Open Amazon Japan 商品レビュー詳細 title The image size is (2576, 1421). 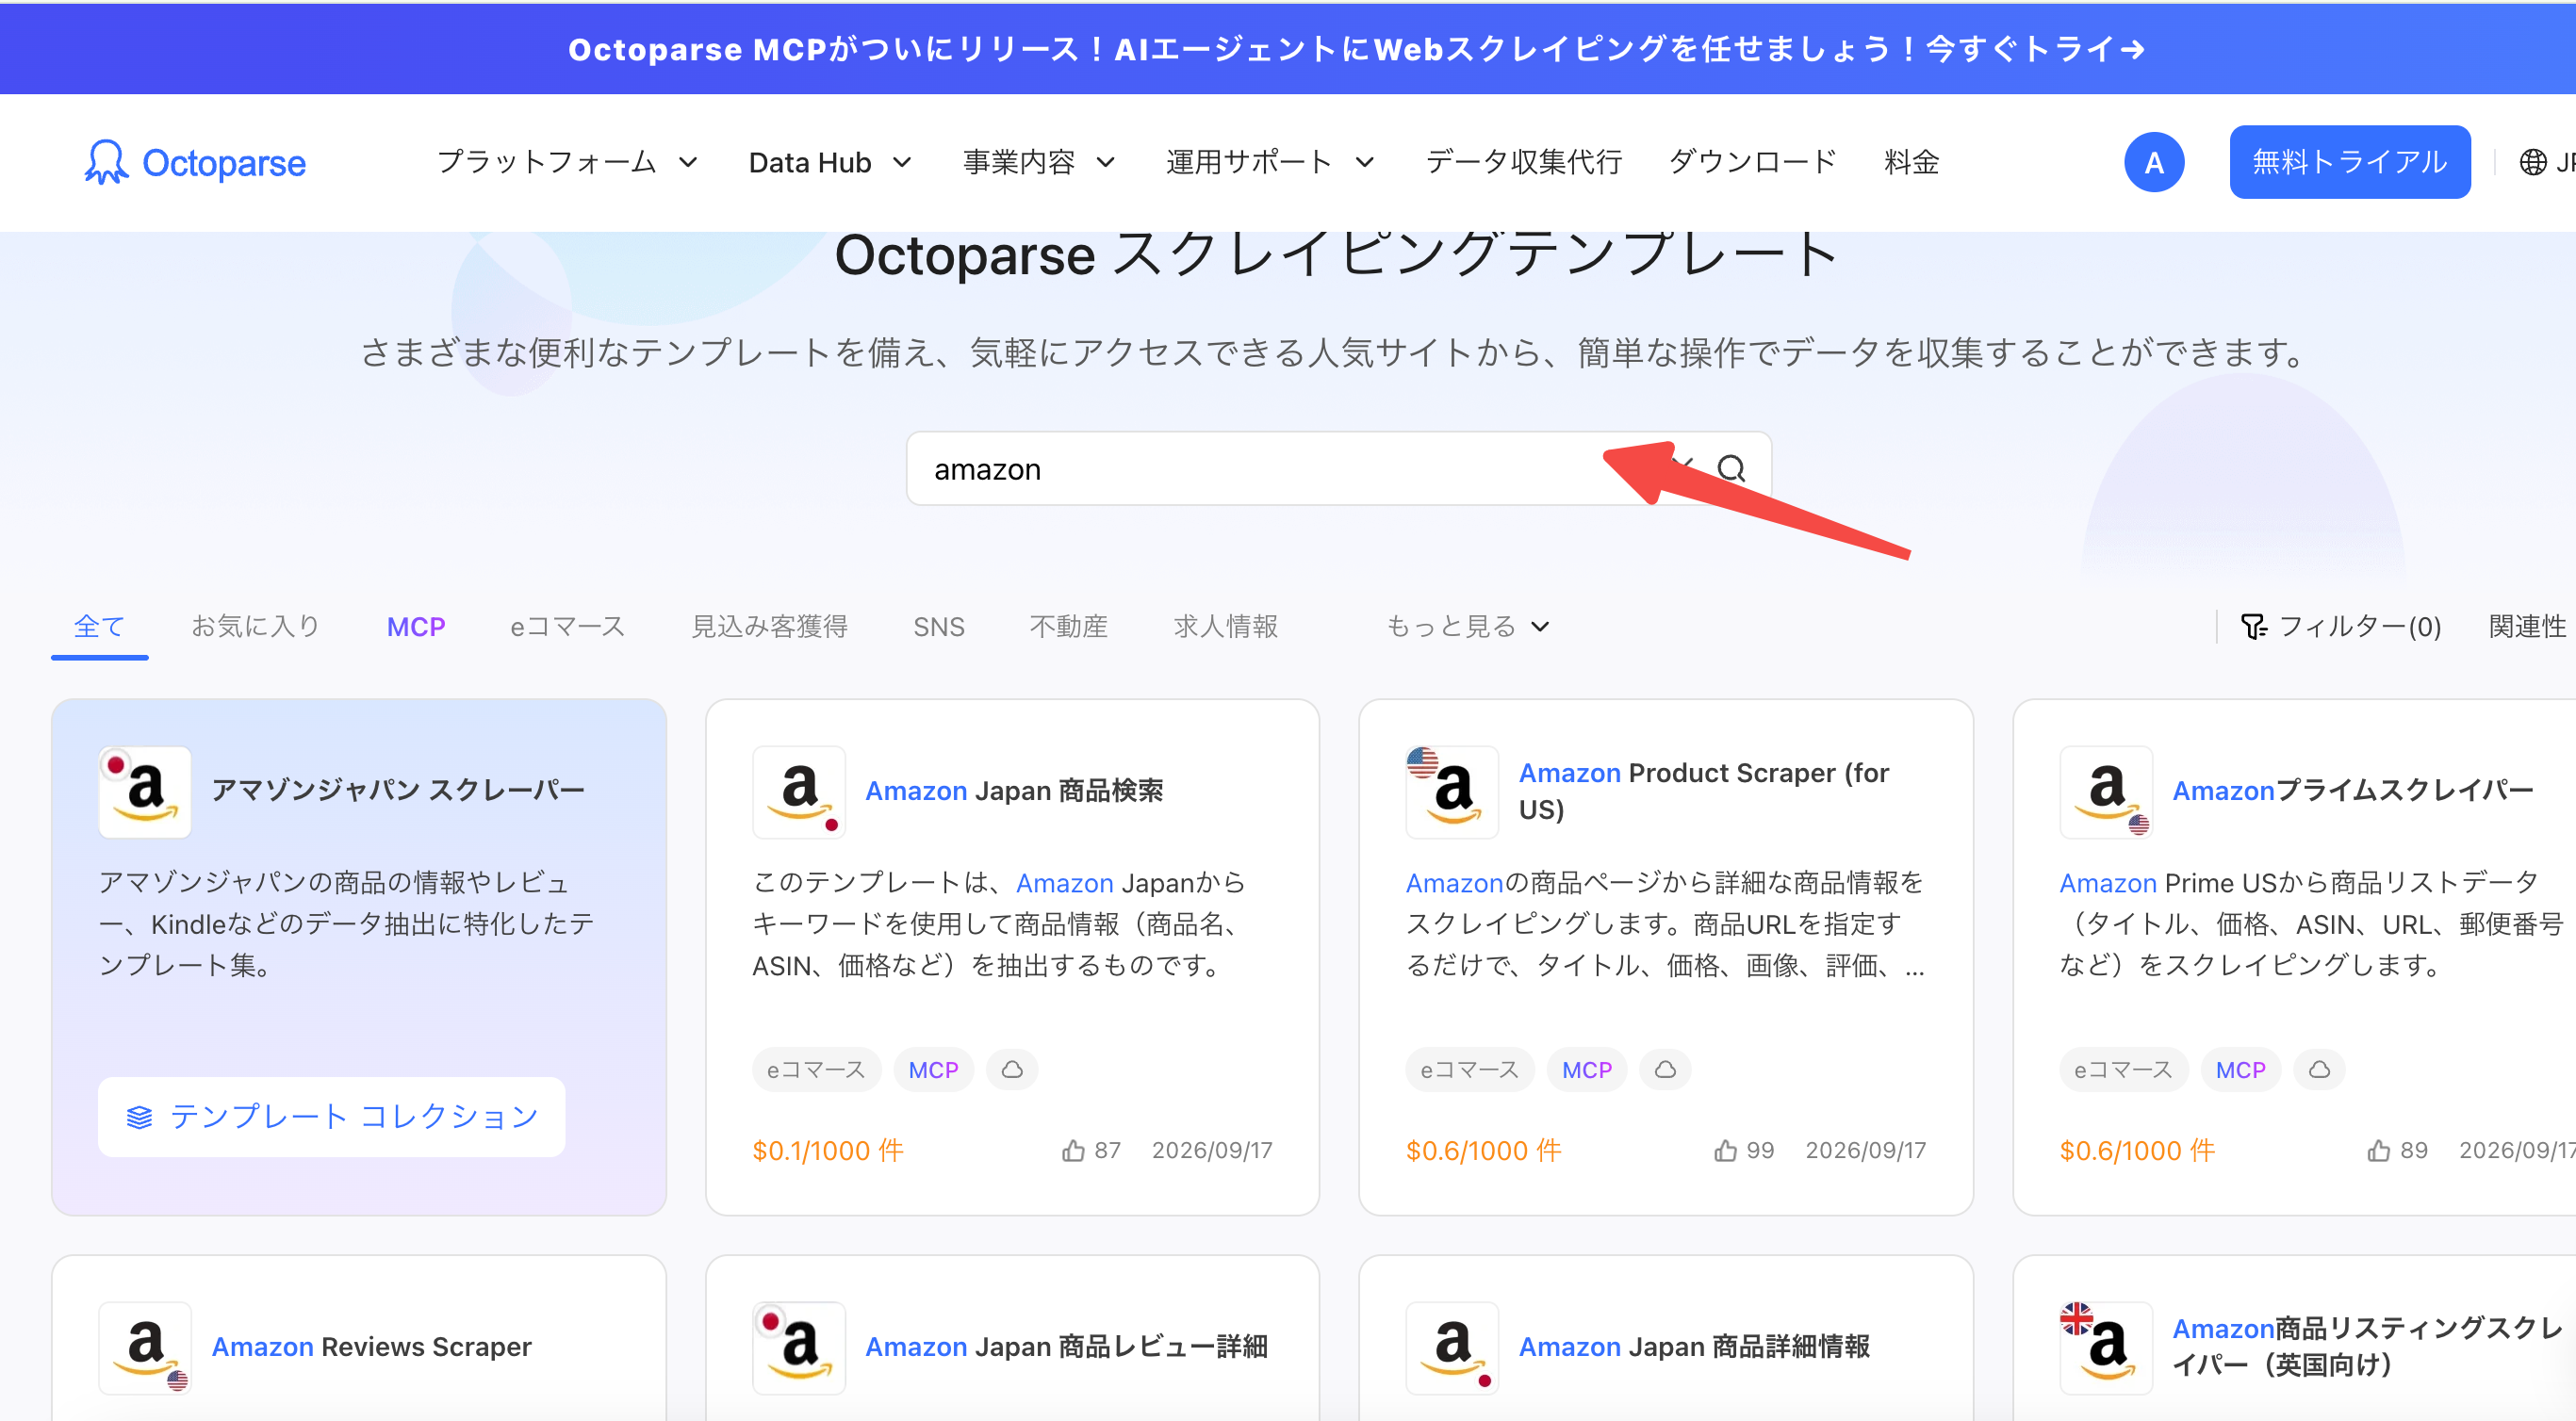click(x=1066, y=1347)
